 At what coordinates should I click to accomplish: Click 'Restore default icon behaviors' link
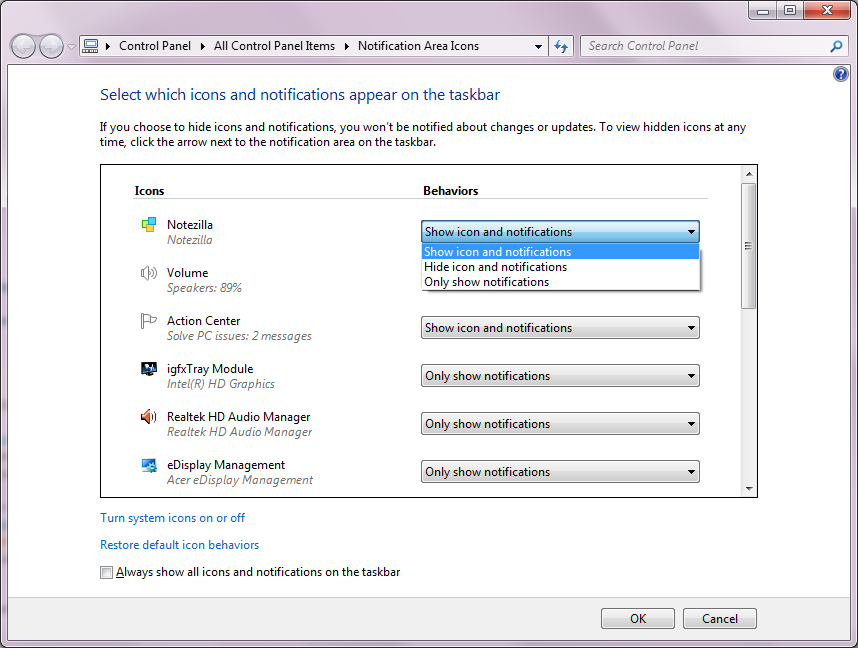click(179, 545)
